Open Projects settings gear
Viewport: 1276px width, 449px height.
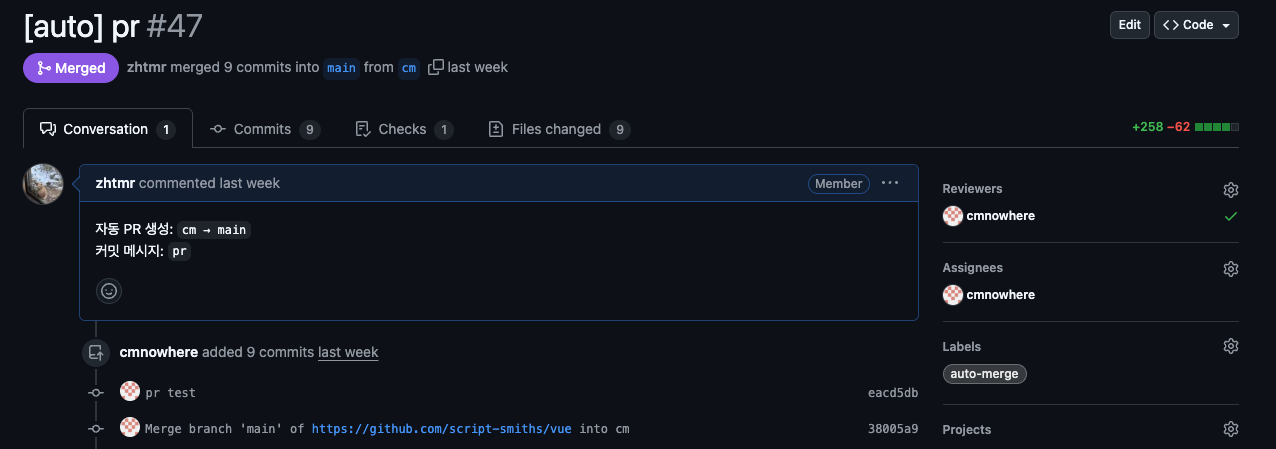point(1231,429)
